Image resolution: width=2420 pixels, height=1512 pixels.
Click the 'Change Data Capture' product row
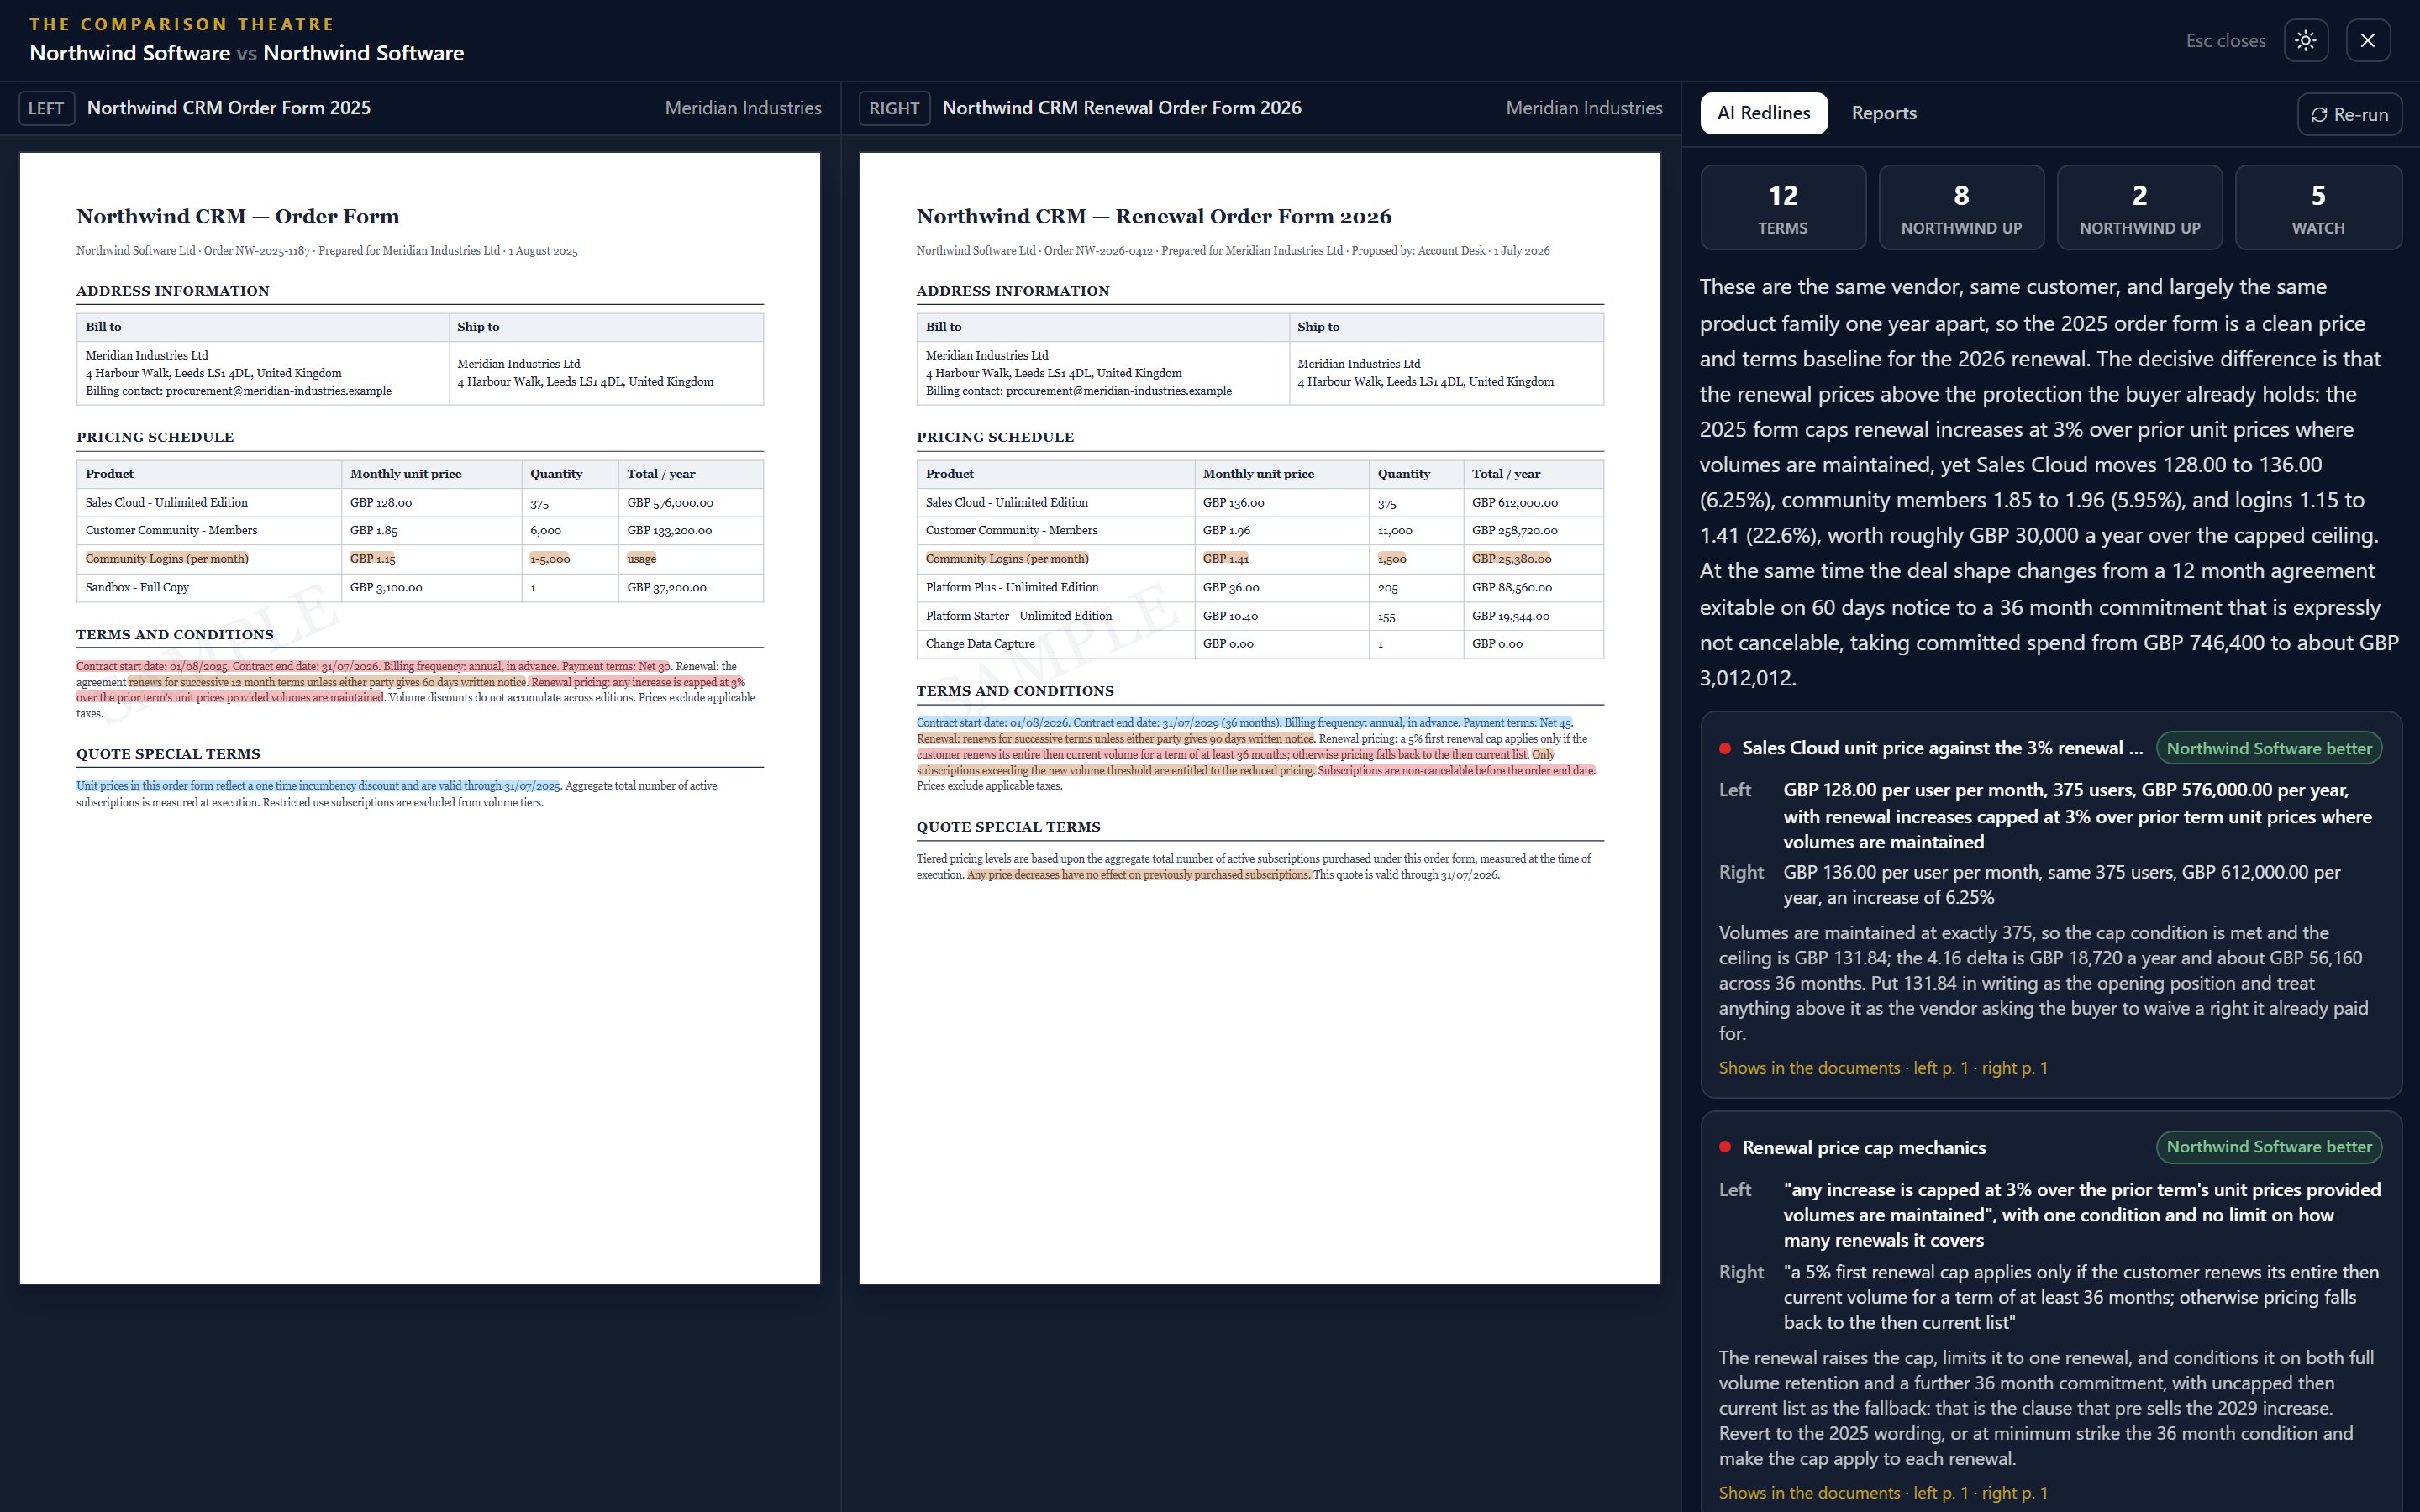coord(1260,644)
